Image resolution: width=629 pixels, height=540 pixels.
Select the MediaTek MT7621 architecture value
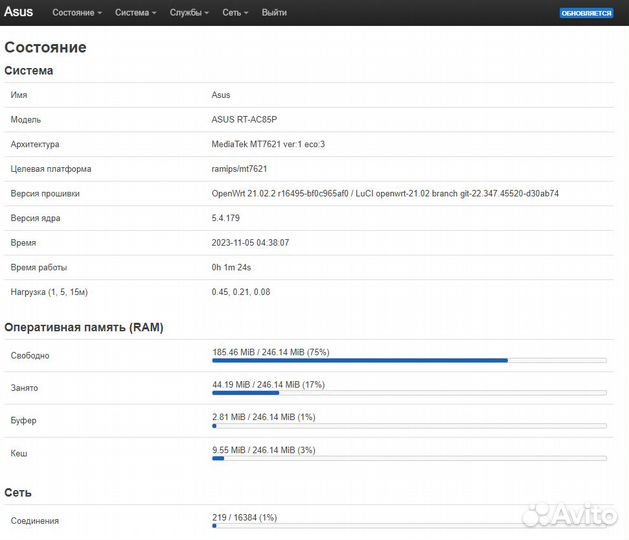click(268, 144)
